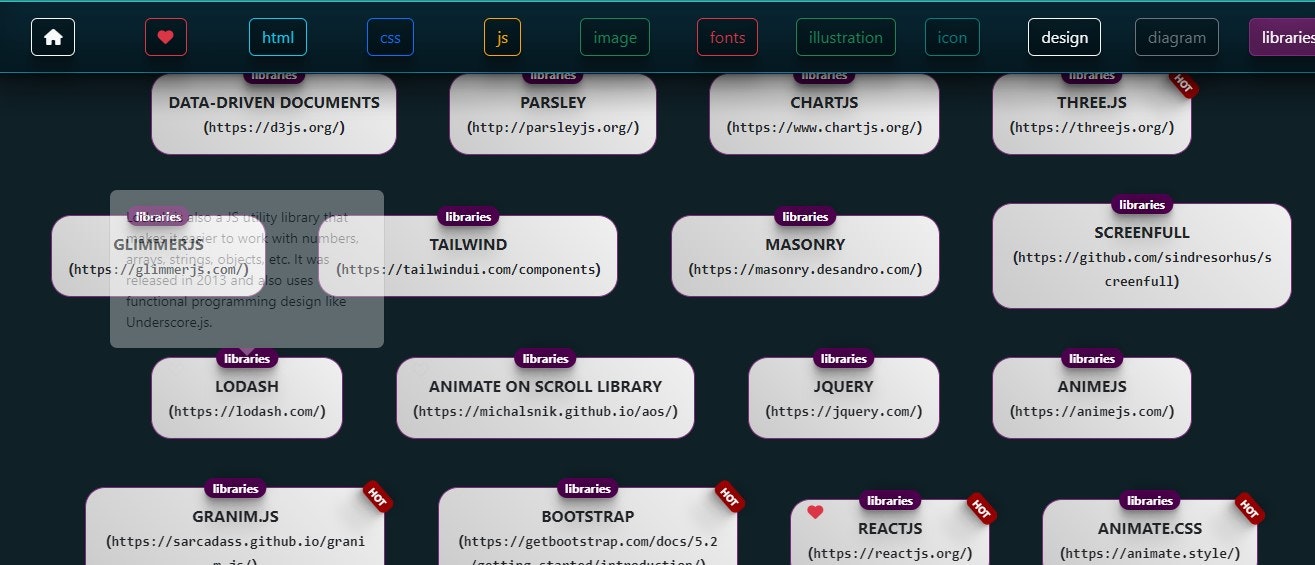Open the Animate.css library card
The height and width of the screenshot is (565, 1315).
click(x=1150, y=534)
